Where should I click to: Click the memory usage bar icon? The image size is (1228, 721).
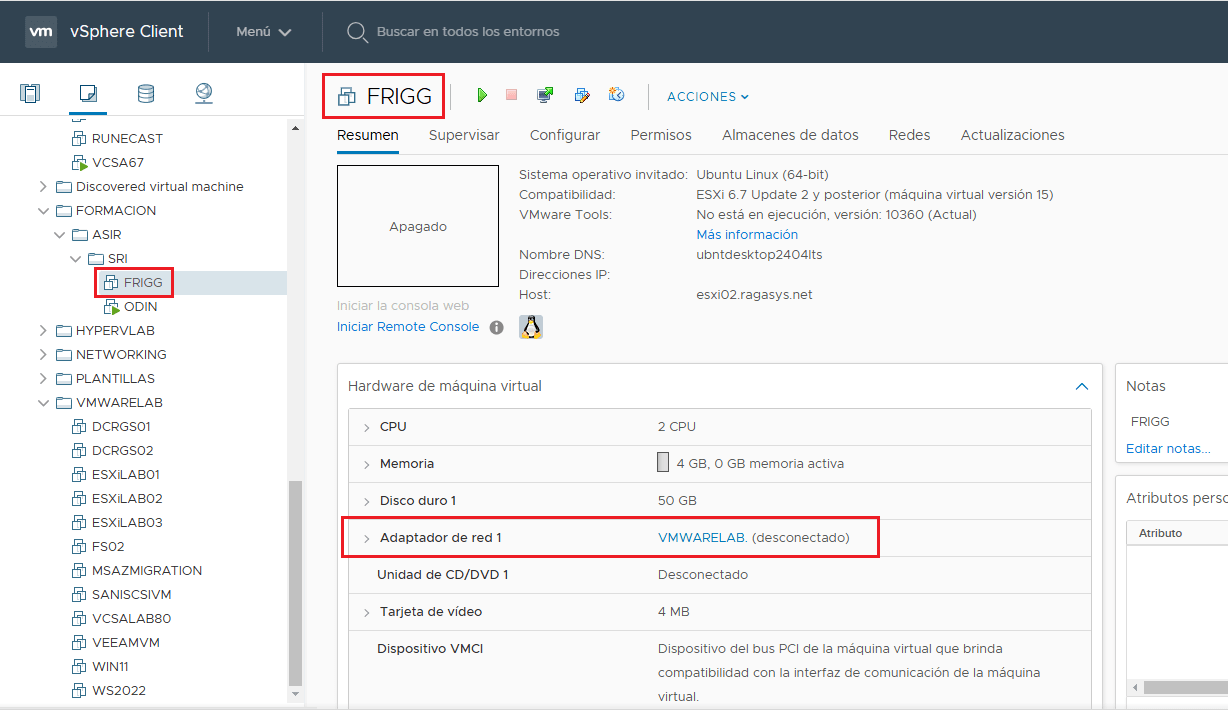pyautogui.click(x=663, y=463)
